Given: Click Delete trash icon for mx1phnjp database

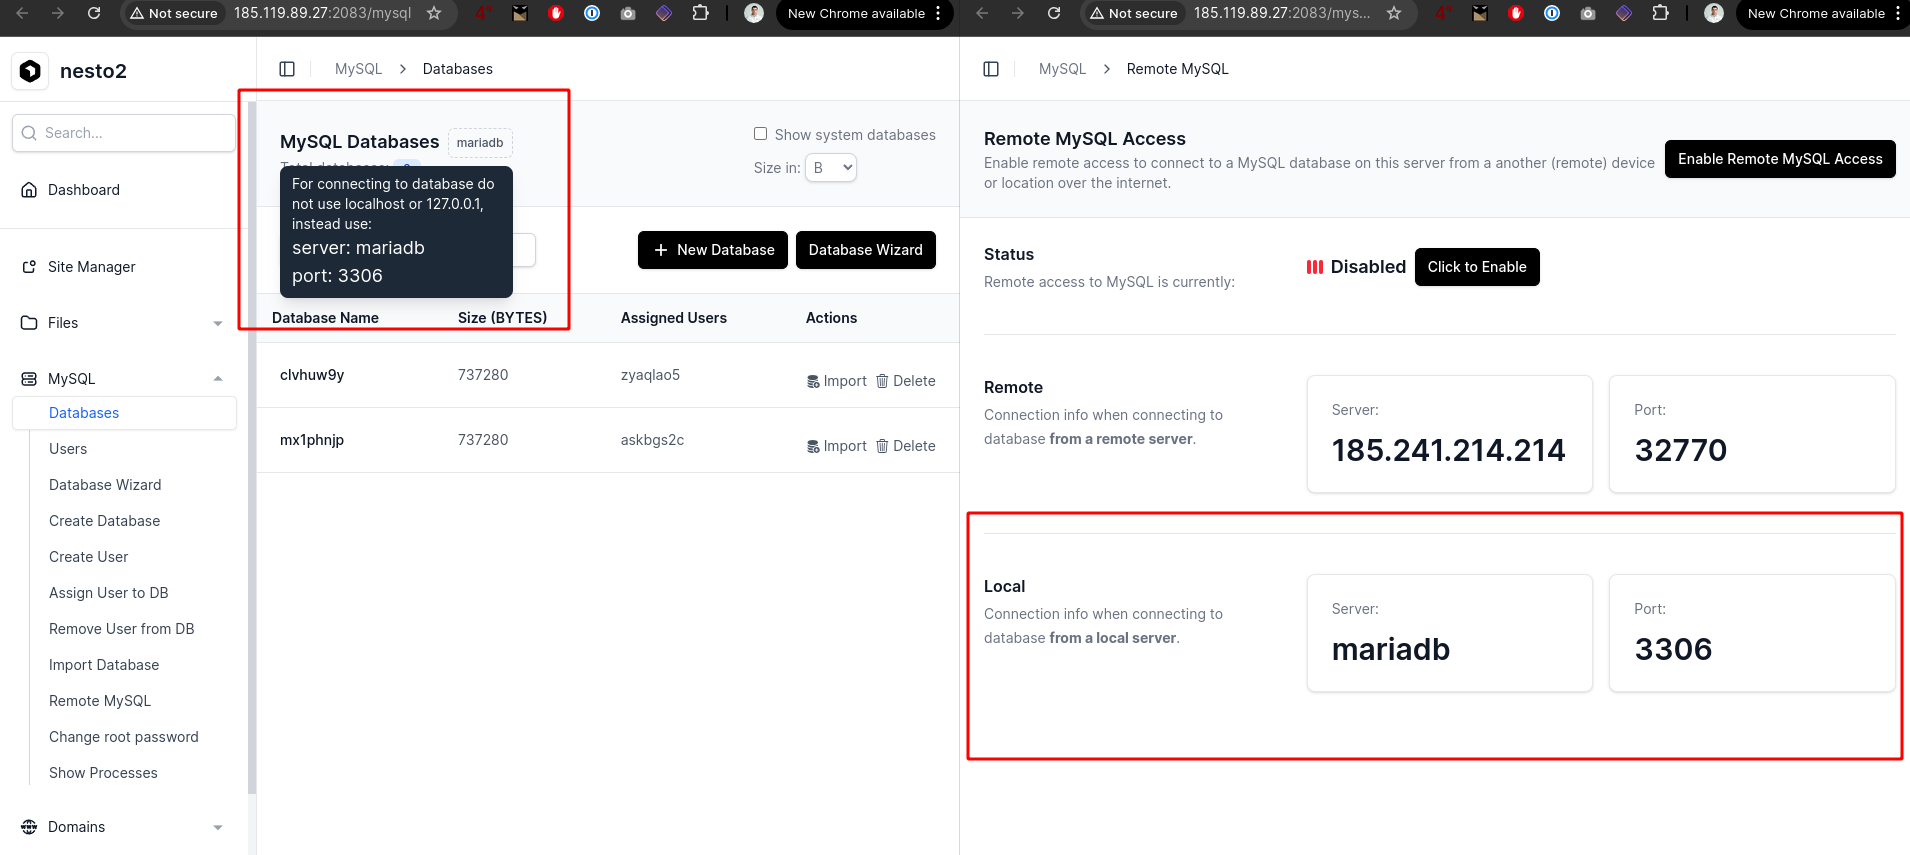Looking at the screenshot, I should tap(882, 446).
